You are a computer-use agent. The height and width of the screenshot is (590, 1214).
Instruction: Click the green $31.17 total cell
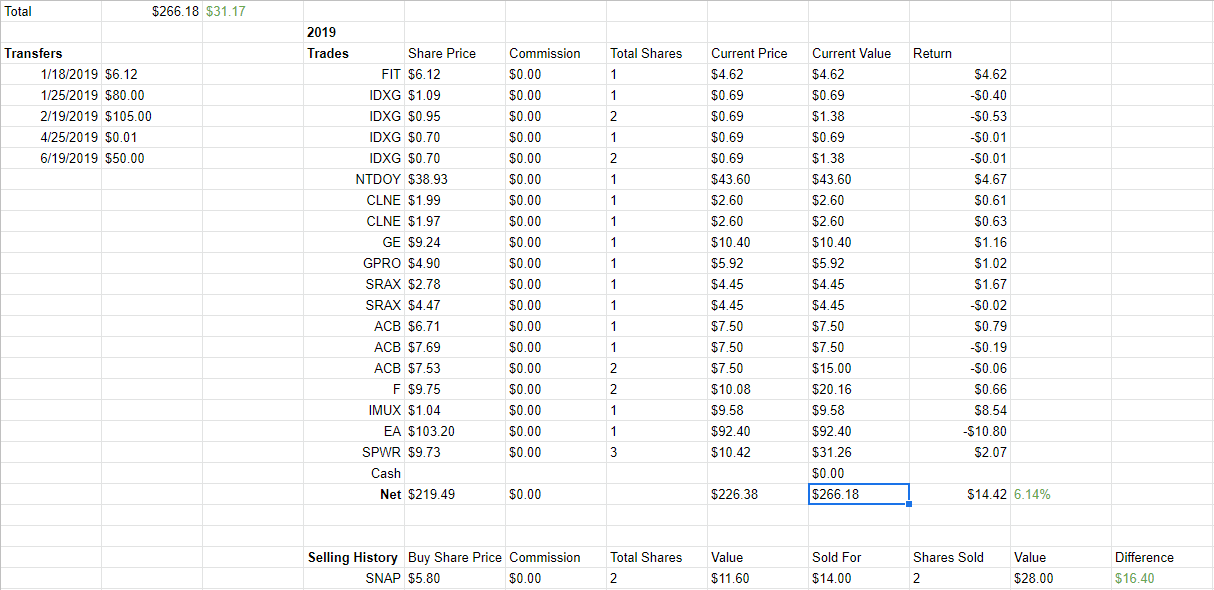point(226,11)
